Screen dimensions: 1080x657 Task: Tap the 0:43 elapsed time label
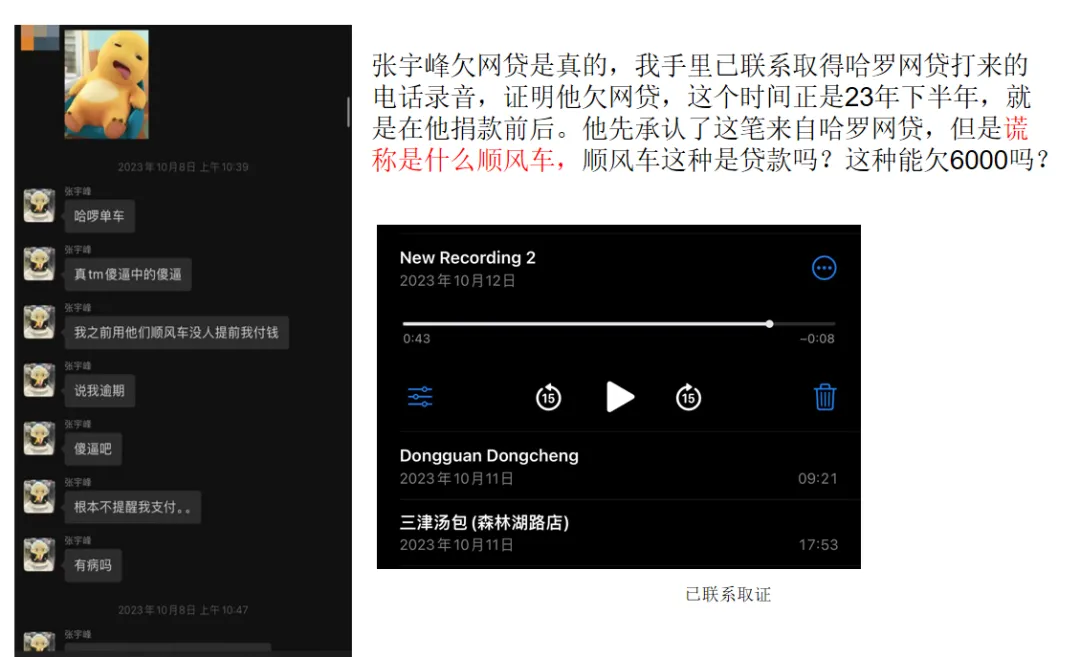click(417, 339)
